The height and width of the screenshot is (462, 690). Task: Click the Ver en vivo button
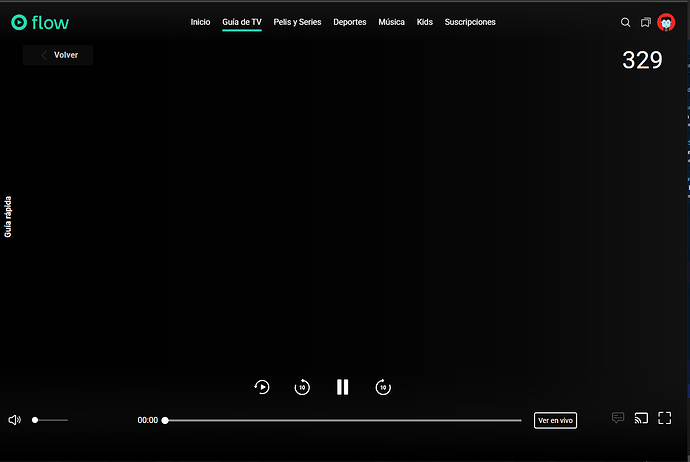coord(555,421)
